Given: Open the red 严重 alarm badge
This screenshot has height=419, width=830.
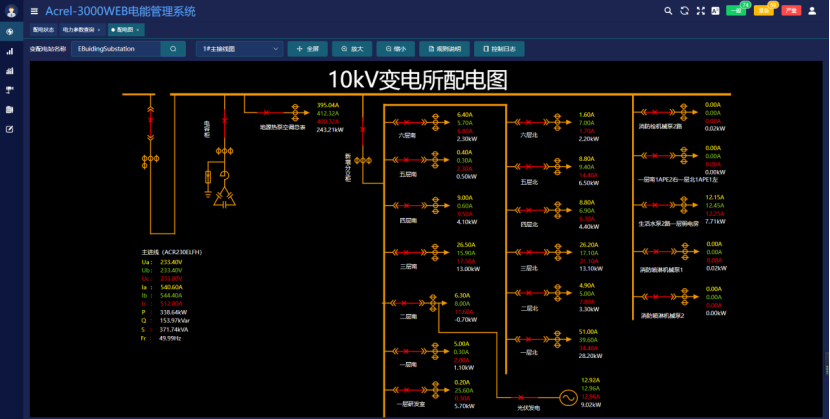Looking at the screenshot, I should (x=790, y=11).
